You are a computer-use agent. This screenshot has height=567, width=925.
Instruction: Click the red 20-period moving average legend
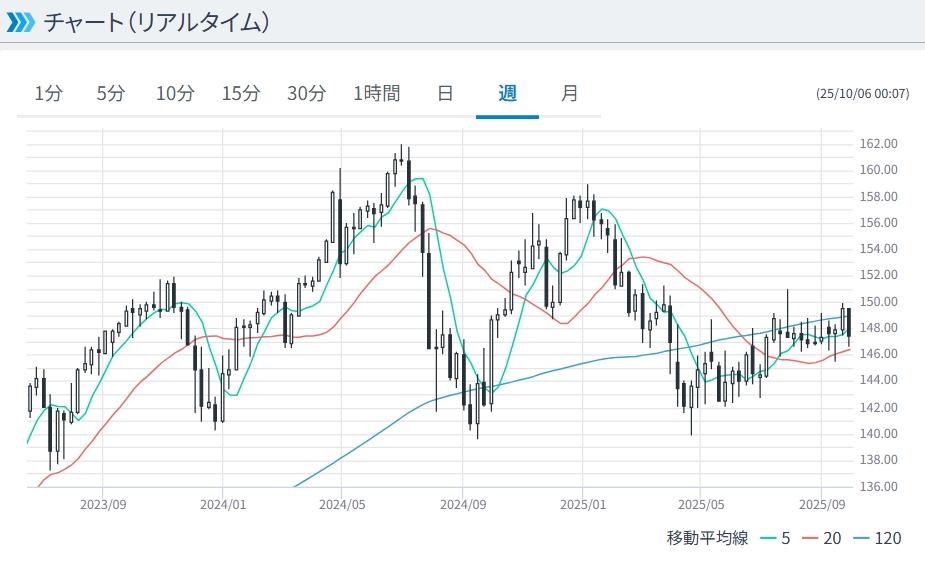pos(821,539)
